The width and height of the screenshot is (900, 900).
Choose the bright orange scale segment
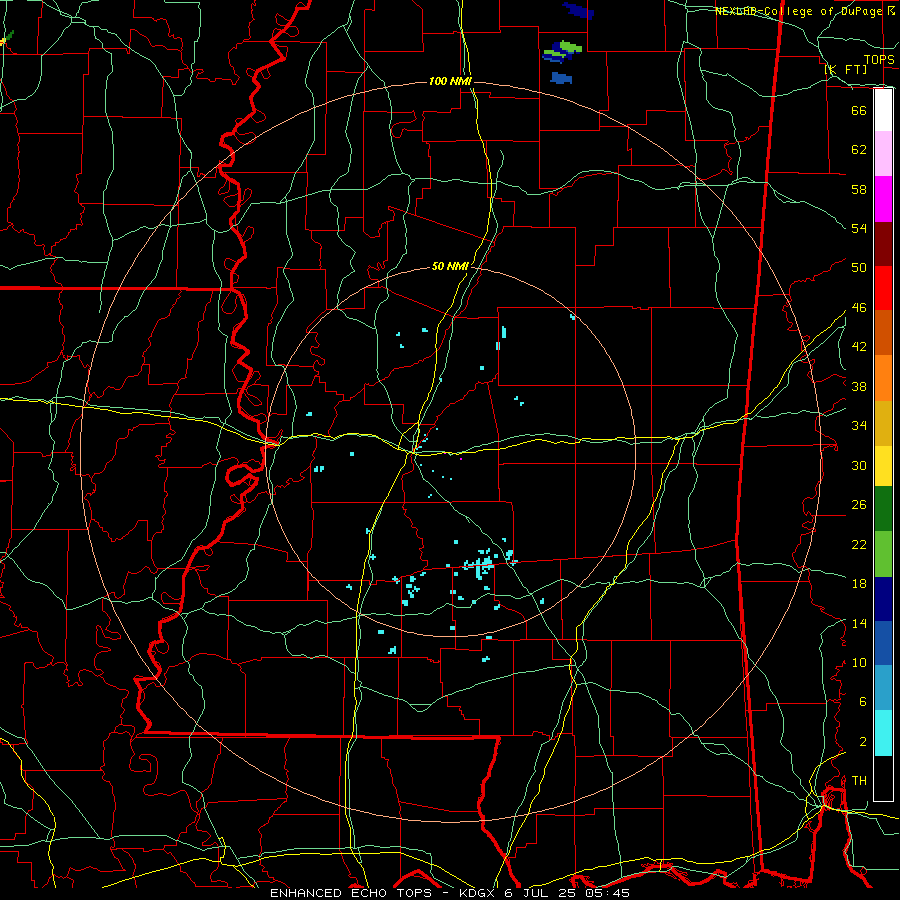pos(883,377)
